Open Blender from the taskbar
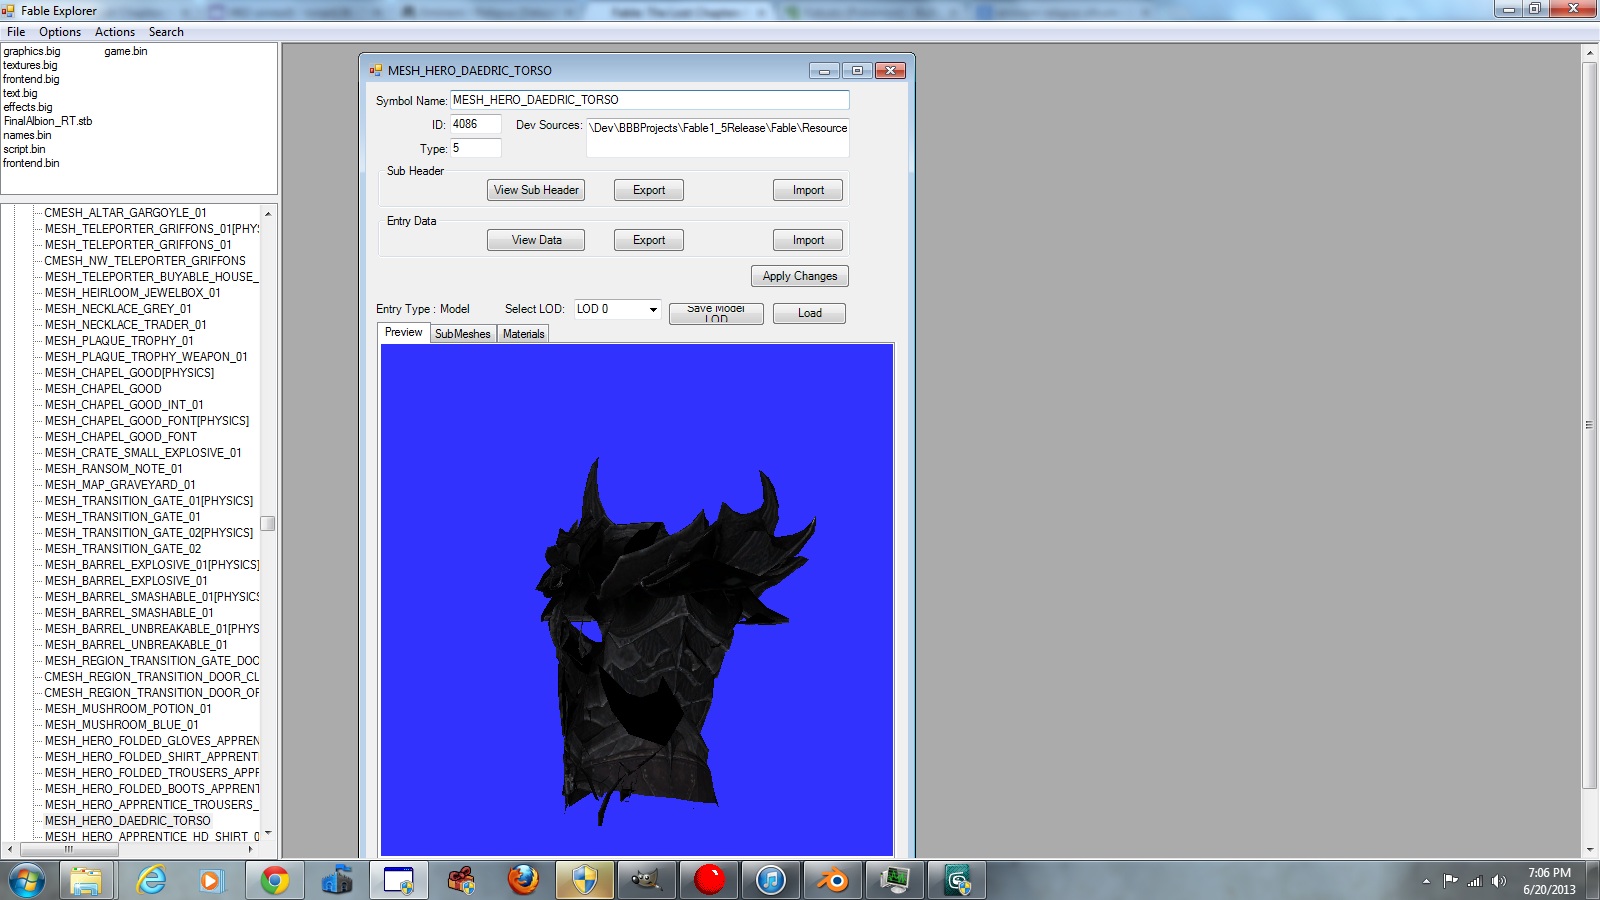This screenshot has width=1600, height=900. (x=833, y=880)
